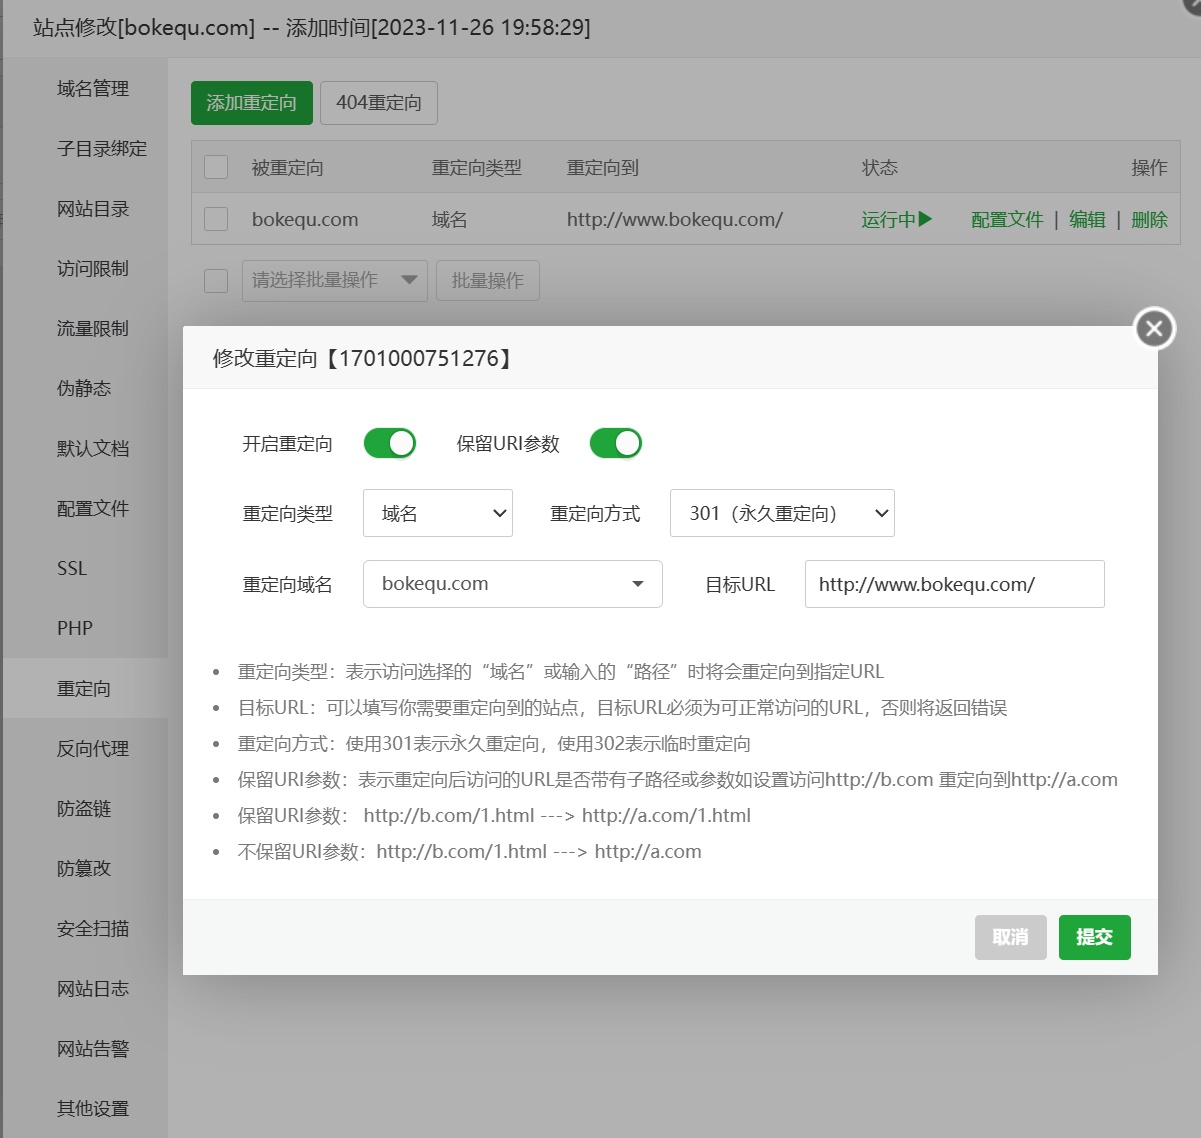Open the 配置文件 link in table row
Screen dimensions: 1201x1138
[x=1007, y=219]
